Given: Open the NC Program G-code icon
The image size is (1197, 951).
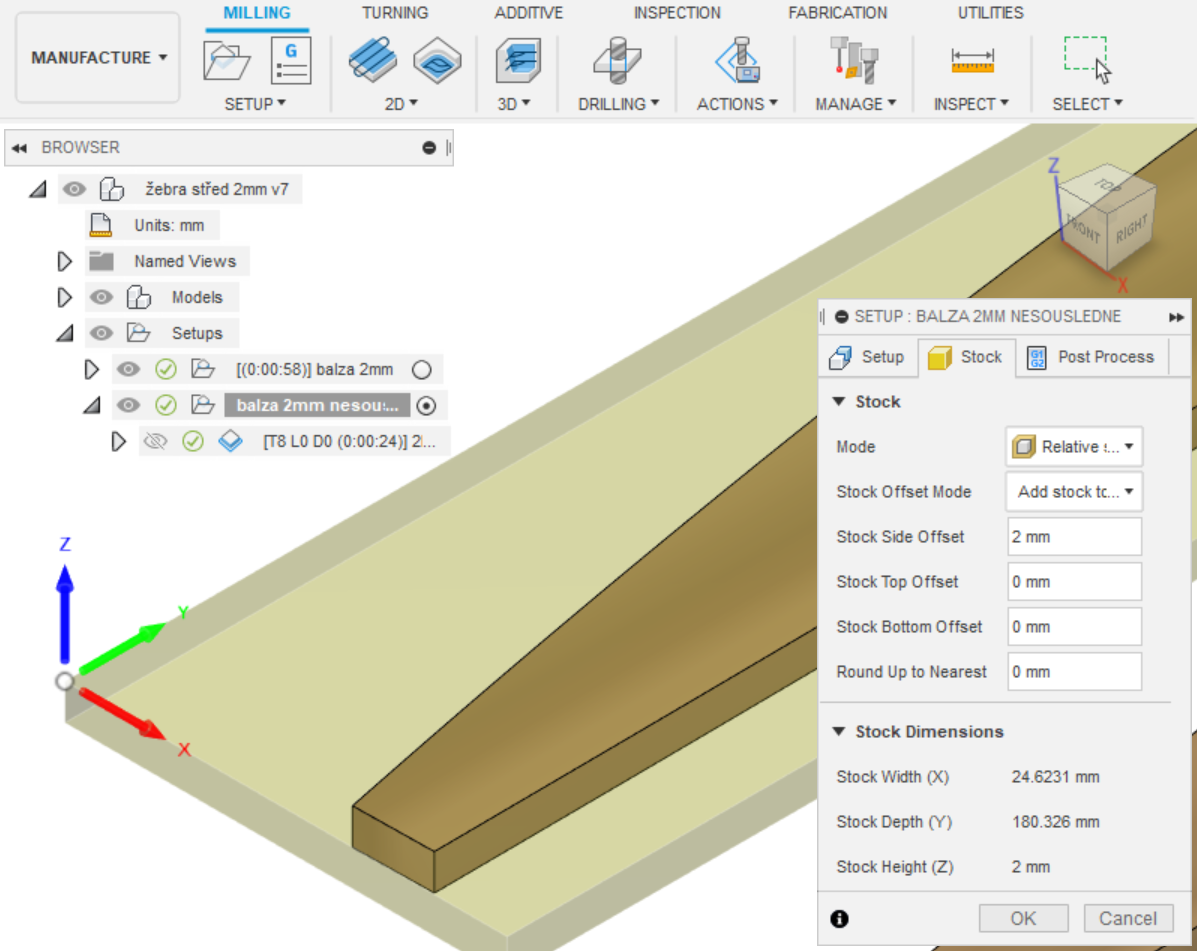Looking at the screenshot, I should pyautogui.click(x=291, y=61).
